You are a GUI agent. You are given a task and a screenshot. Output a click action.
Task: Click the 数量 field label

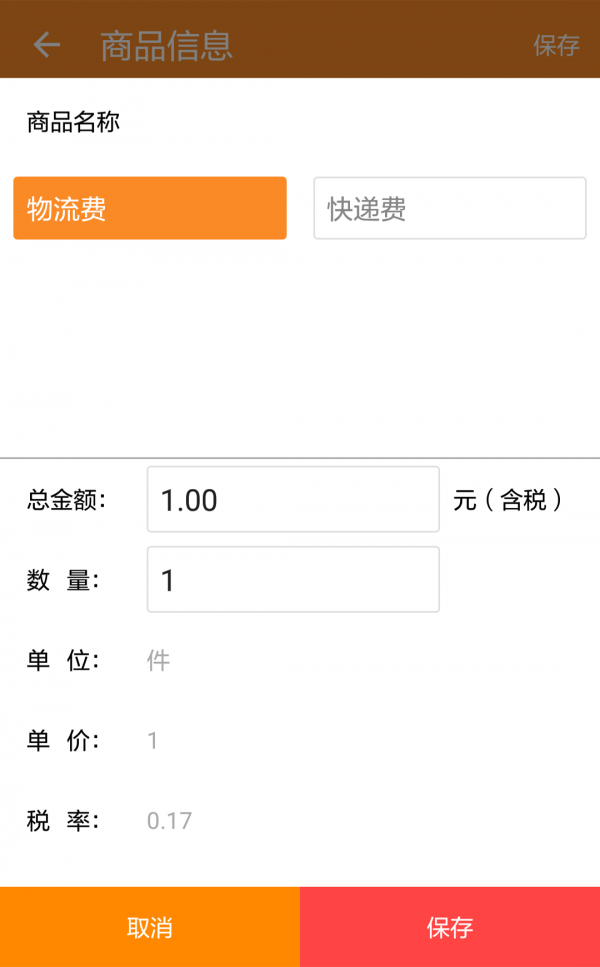click(63, 580)
